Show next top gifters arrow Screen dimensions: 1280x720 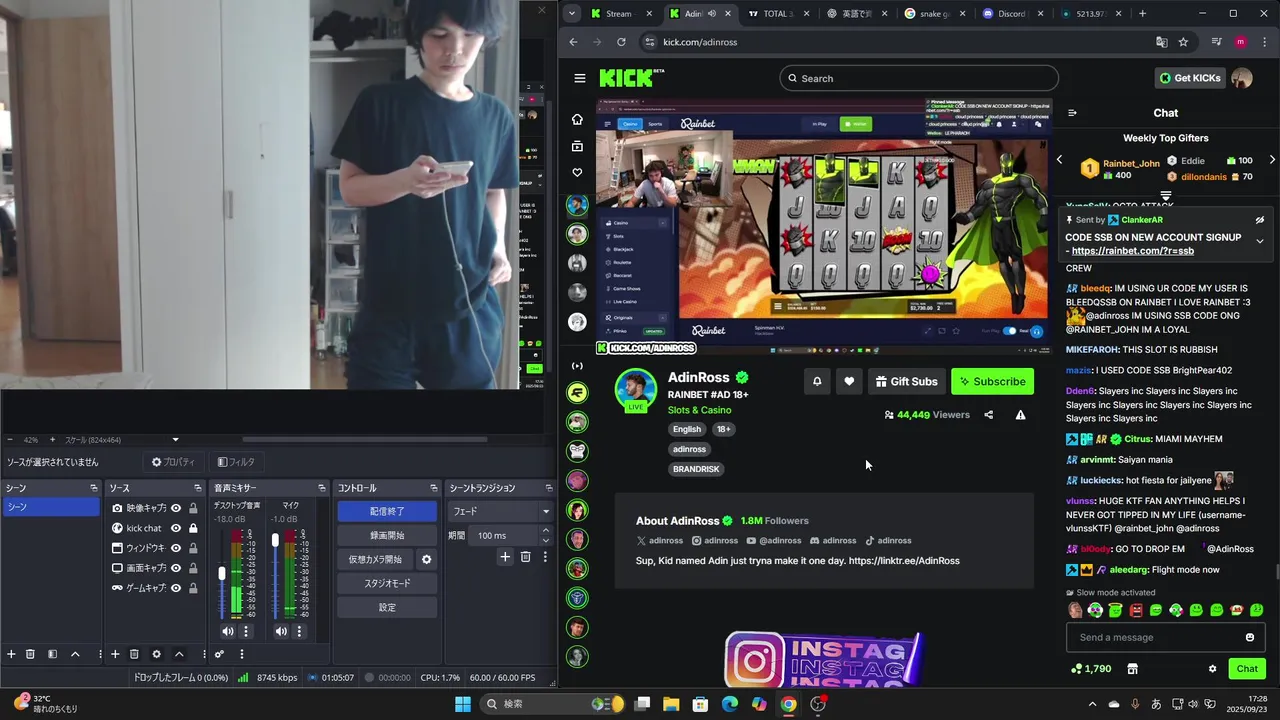(1272, 160)
